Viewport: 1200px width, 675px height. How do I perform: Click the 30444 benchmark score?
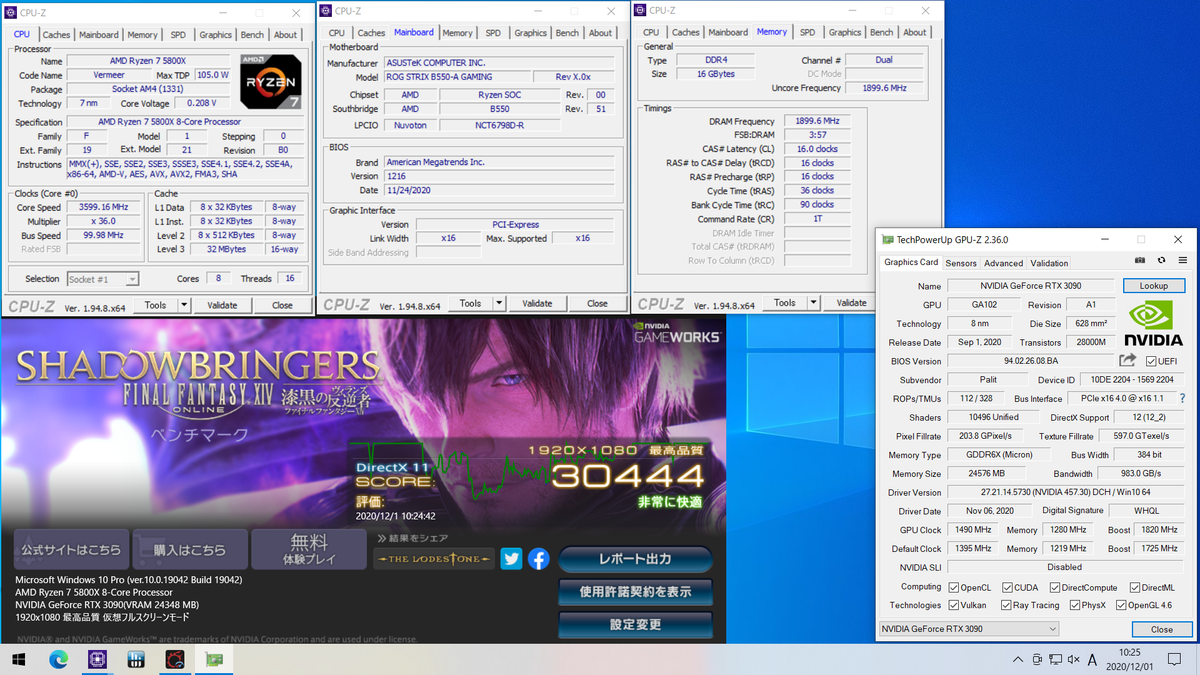[x=628, y=476]
